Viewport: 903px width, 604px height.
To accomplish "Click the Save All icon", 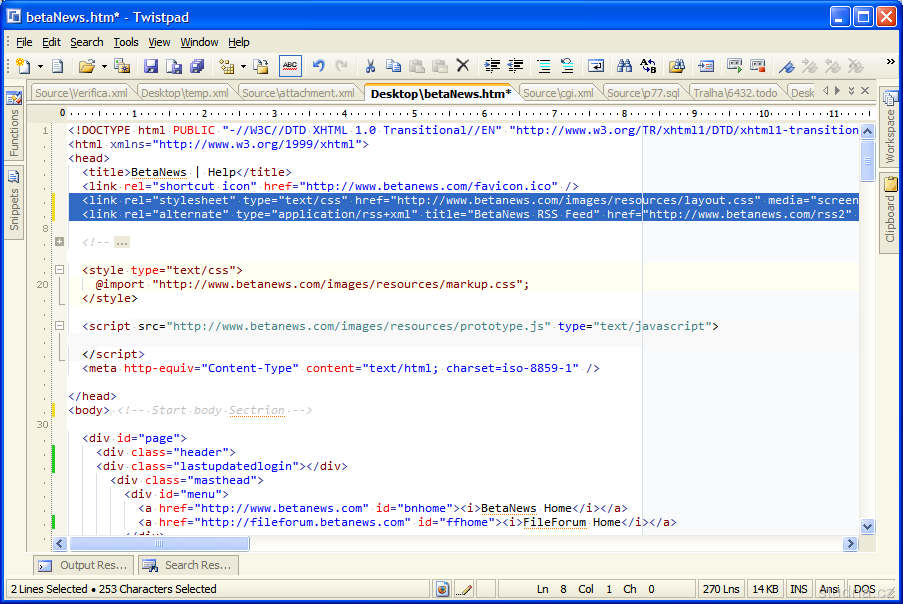I will pos(197,66).
